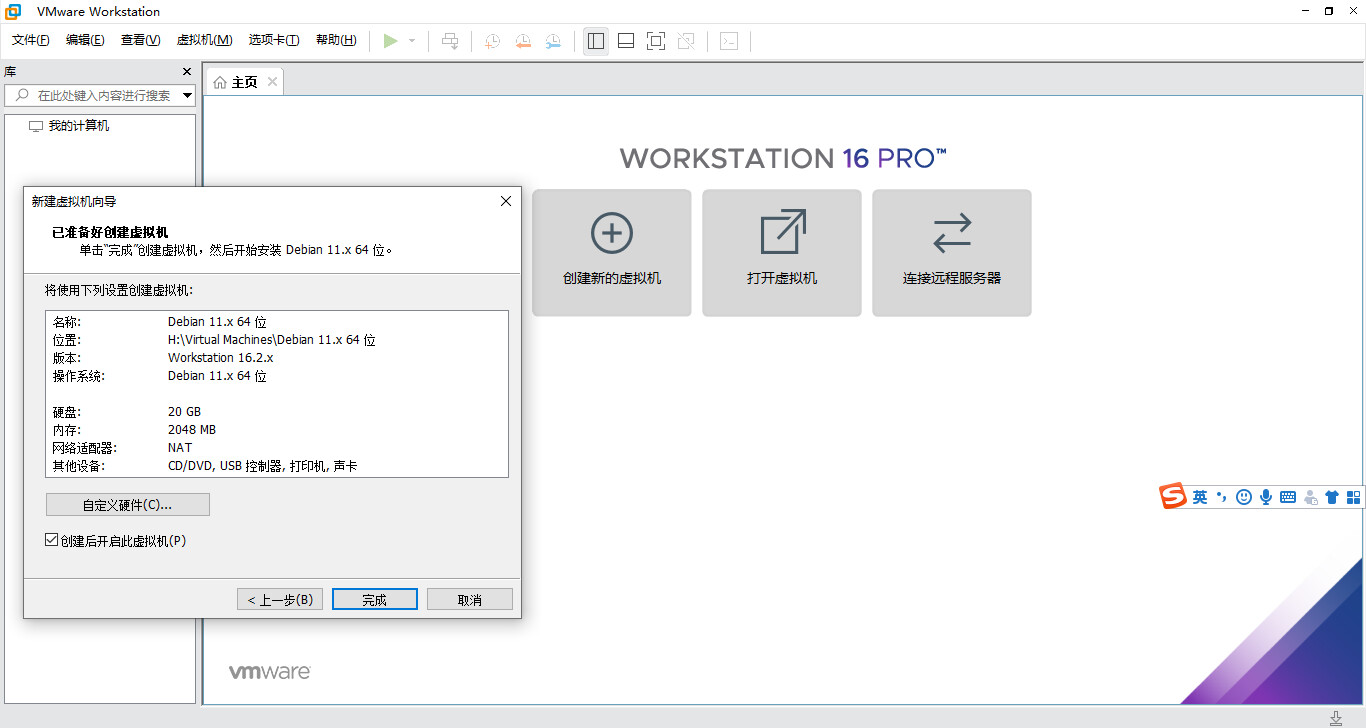1366x728 pixels.
Task: Open the 查看(V) menu
Action: coord(140,40)
